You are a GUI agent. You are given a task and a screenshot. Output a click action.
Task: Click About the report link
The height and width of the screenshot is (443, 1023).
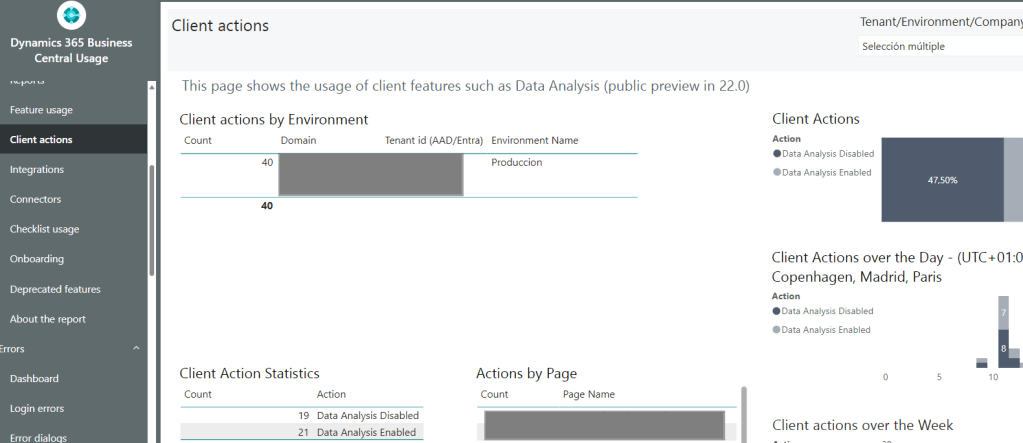click(48, 319)
